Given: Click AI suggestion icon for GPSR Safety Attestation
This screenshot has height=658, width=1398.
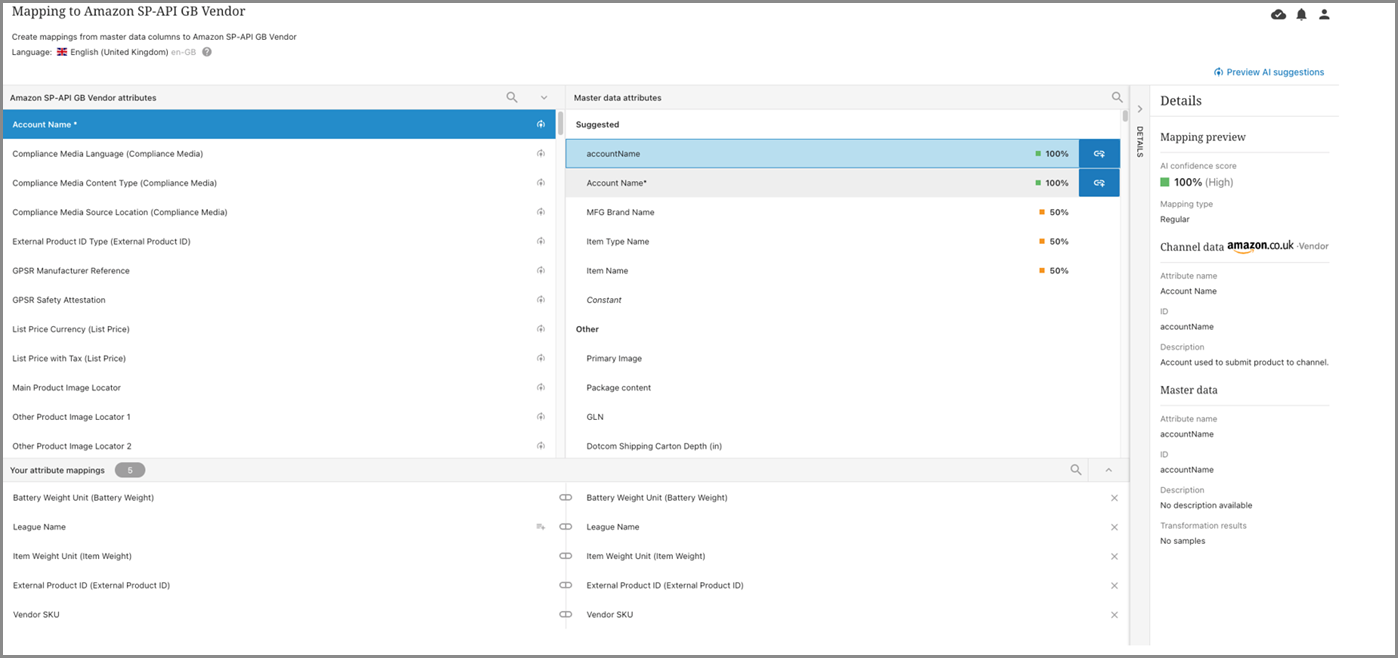Looking at the screenshot, I should click(x=540, y=300).
